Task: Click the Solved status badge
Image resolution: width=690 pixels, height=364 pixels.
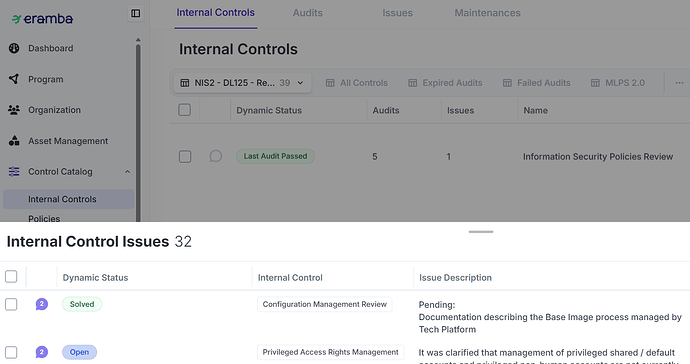Action: coord(82,304)
